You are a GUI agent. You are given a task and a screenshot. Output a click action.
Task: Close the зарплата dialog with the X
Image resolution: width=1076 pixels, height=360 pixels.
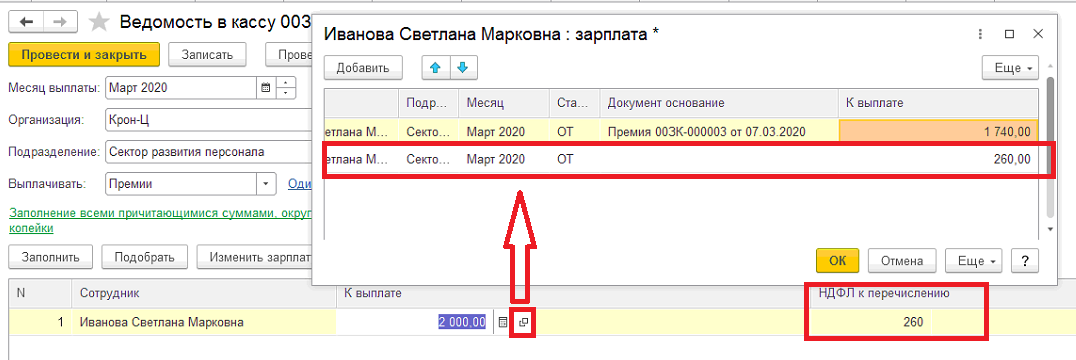click(1038, 34)
